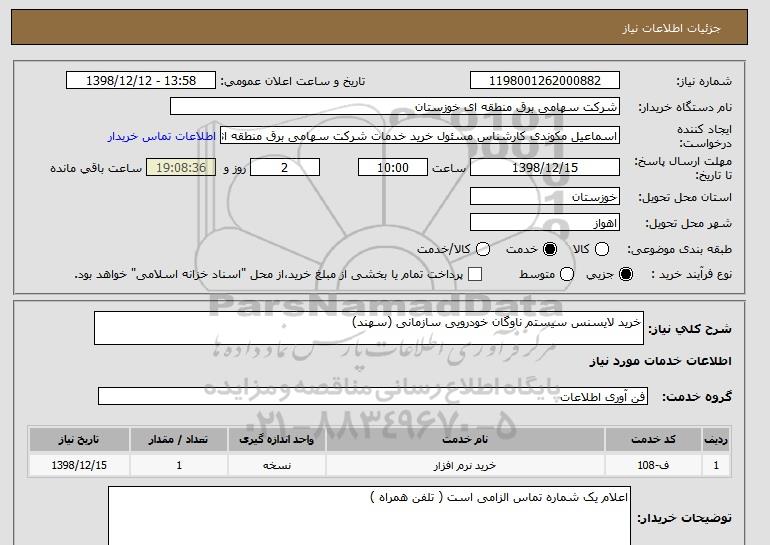This screenshot has height=545, width=770.
Task: Click the خوزستان delivery province field
Action: 545,196
